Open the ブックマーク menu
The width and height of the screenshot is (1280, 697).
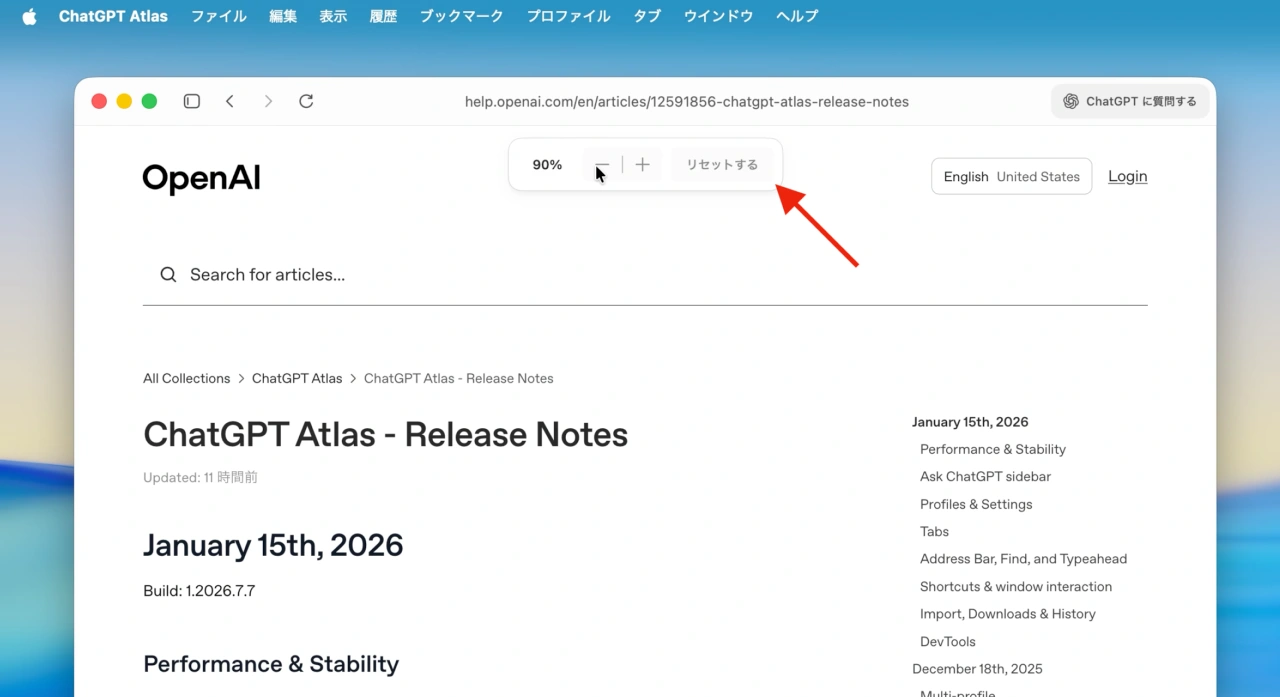[x=460, y=15]
